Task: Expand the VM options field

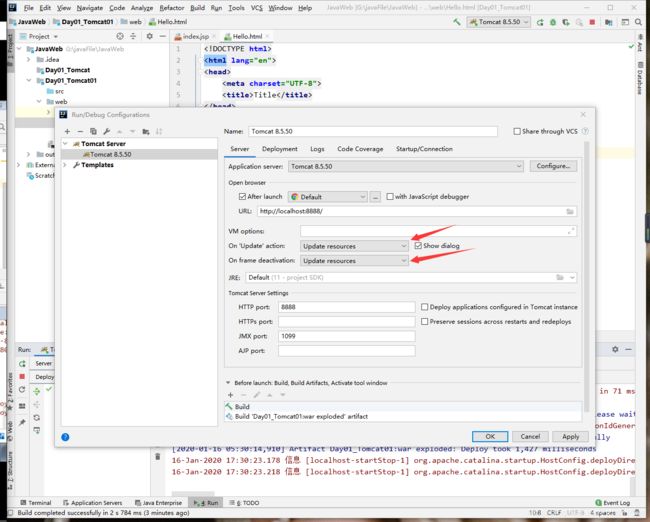Action: tap(571, 231)
